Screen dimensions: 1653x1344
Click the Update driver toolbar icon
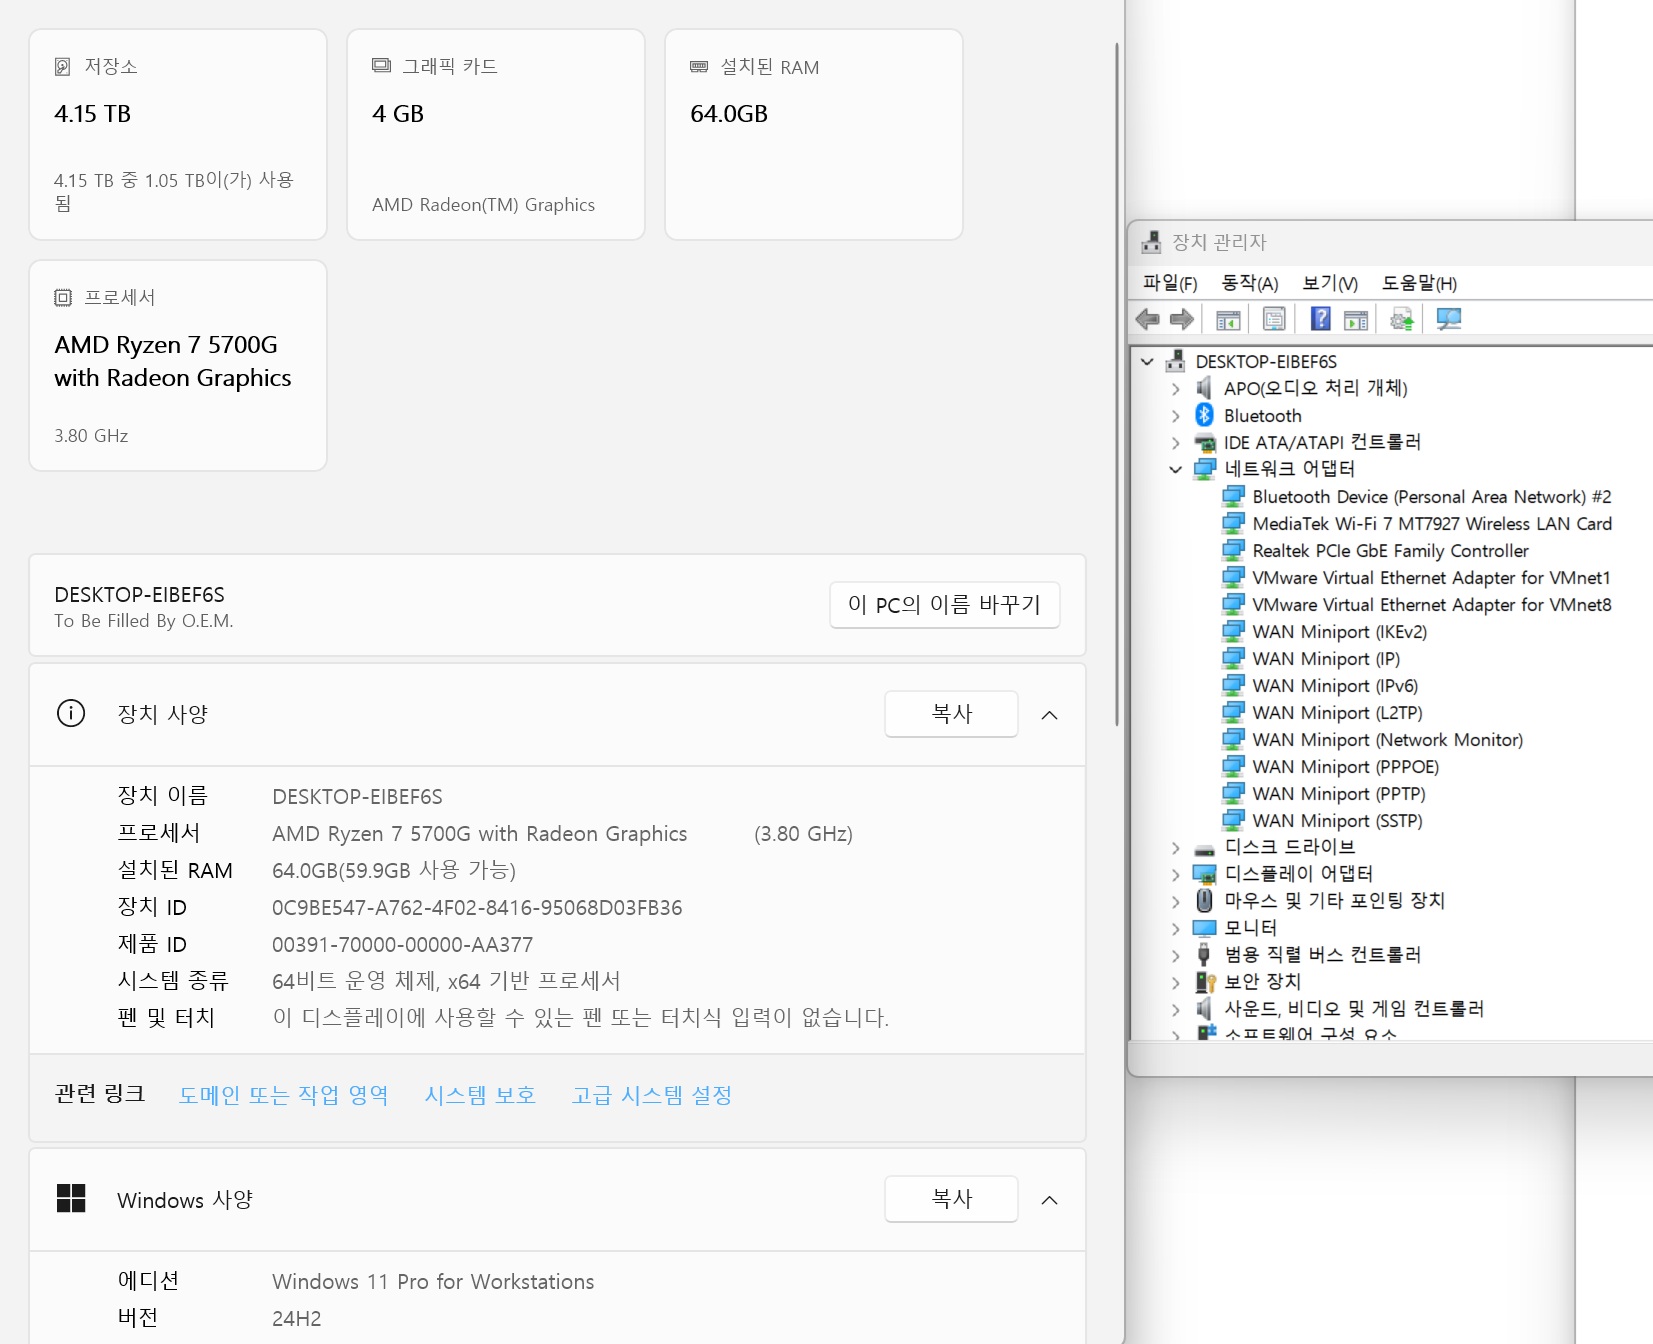1402,319
